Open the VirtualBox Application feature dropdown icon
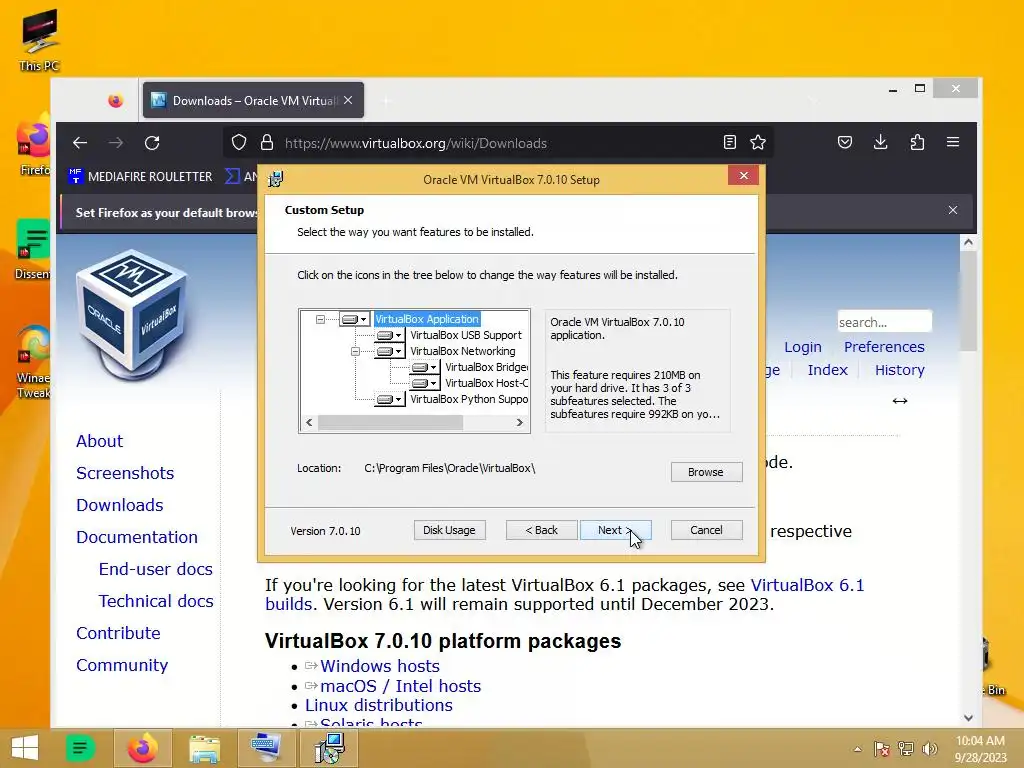The width and height of the screenshot is (1024, 768). click(355, 319)
